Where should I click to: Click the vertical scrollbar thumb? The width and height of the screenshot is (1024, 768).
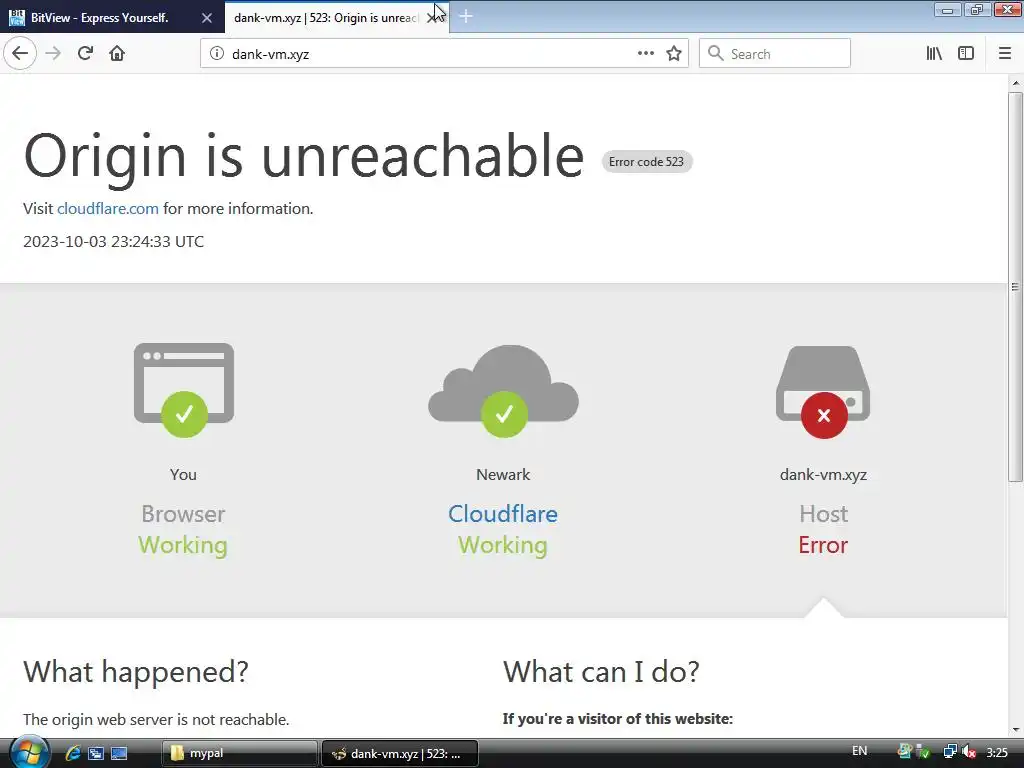point(1015,287)
